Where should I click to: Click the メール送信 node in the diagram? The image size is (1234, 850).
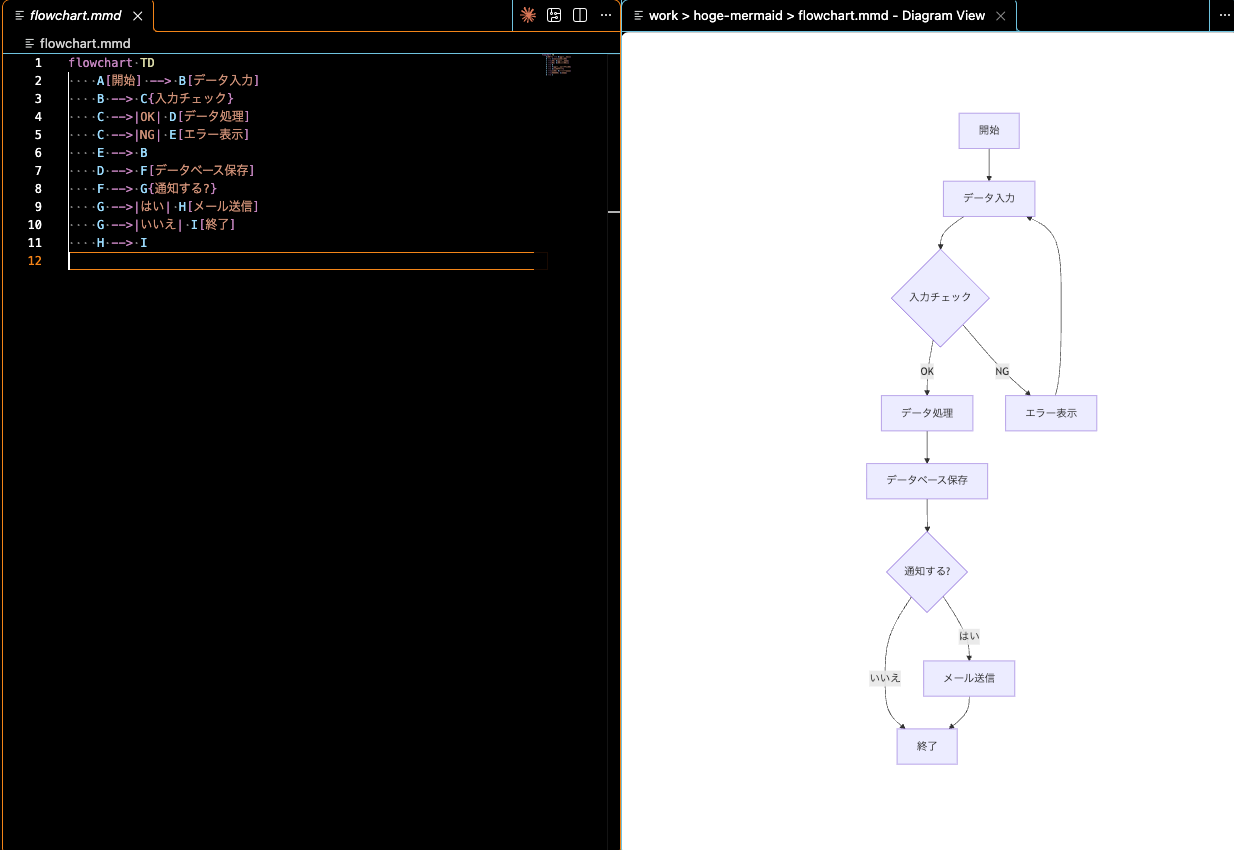tap(969, 678)
